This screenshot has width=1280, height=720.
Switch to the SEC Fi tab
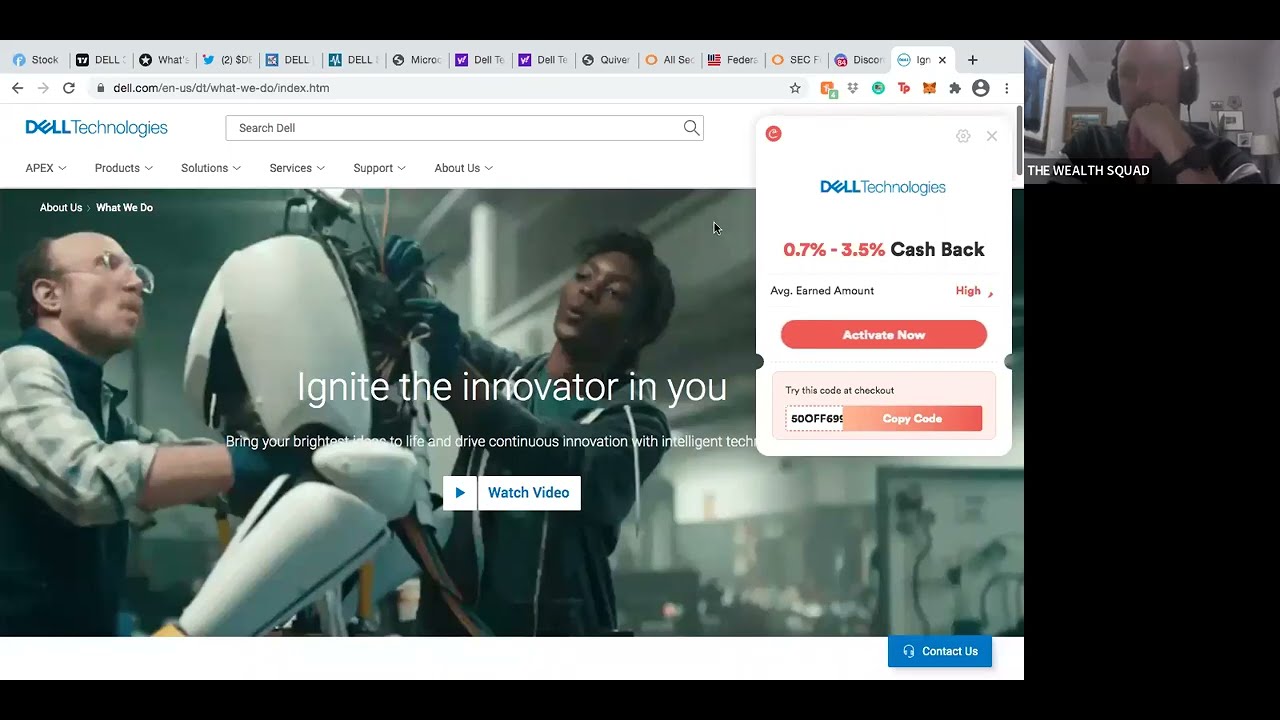click(x=796, y=60)
